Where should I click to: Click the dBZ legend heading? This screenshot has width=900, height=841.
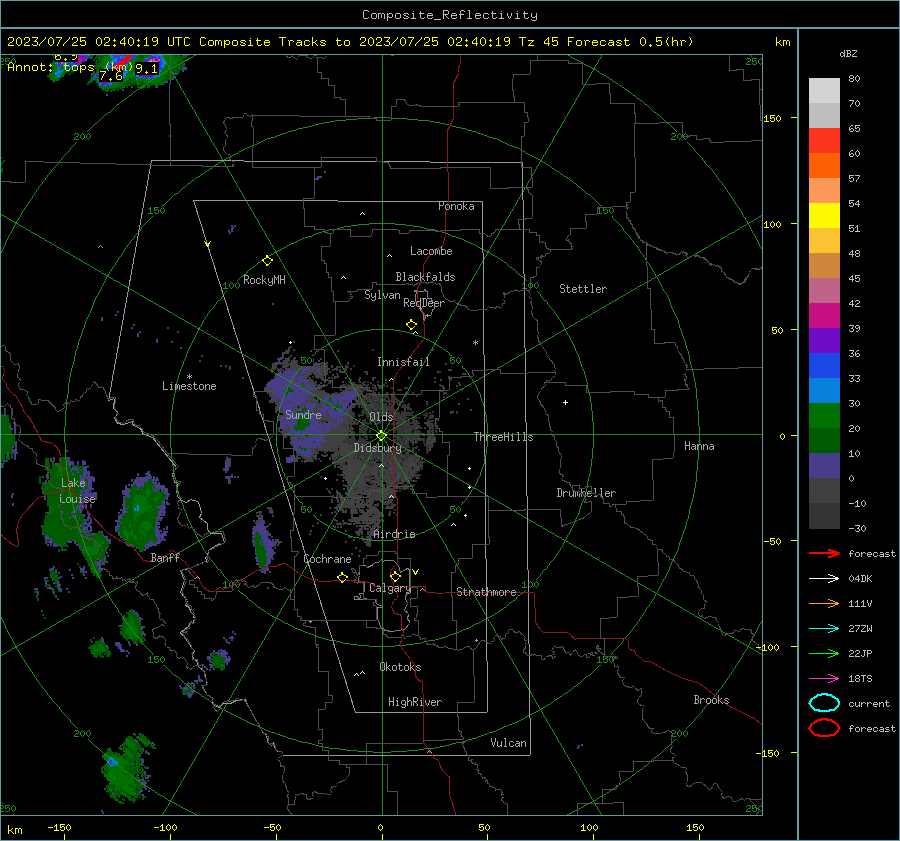click(x=848, y=54)
